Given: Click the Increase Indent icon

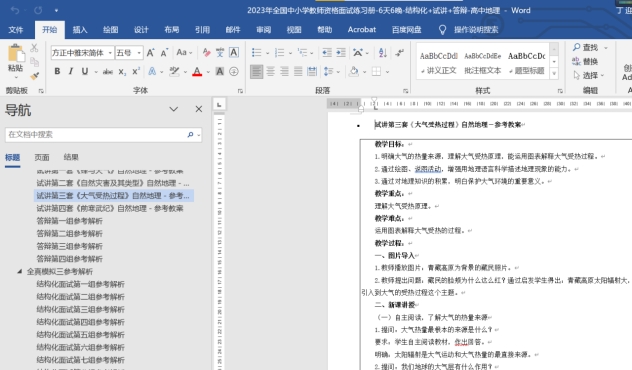Looking at the screenshot, I should pyautogui.click(x=341, y=52).
